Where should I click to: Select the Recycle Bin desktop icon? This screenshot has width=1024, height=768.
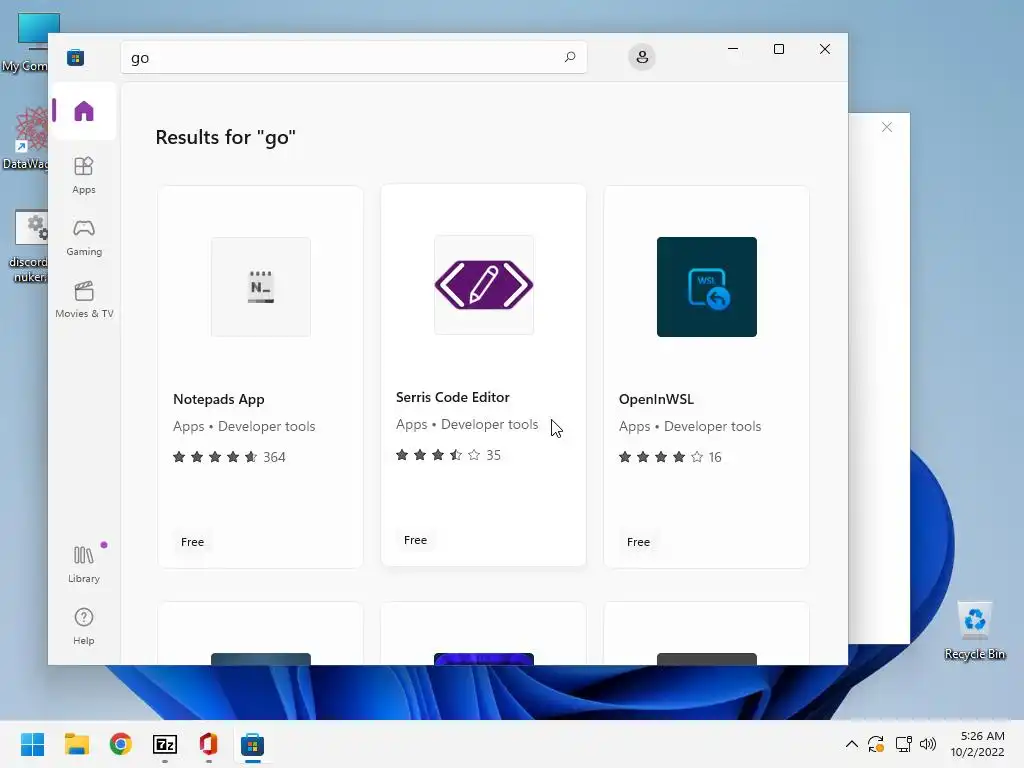click(x=974, y=631)
